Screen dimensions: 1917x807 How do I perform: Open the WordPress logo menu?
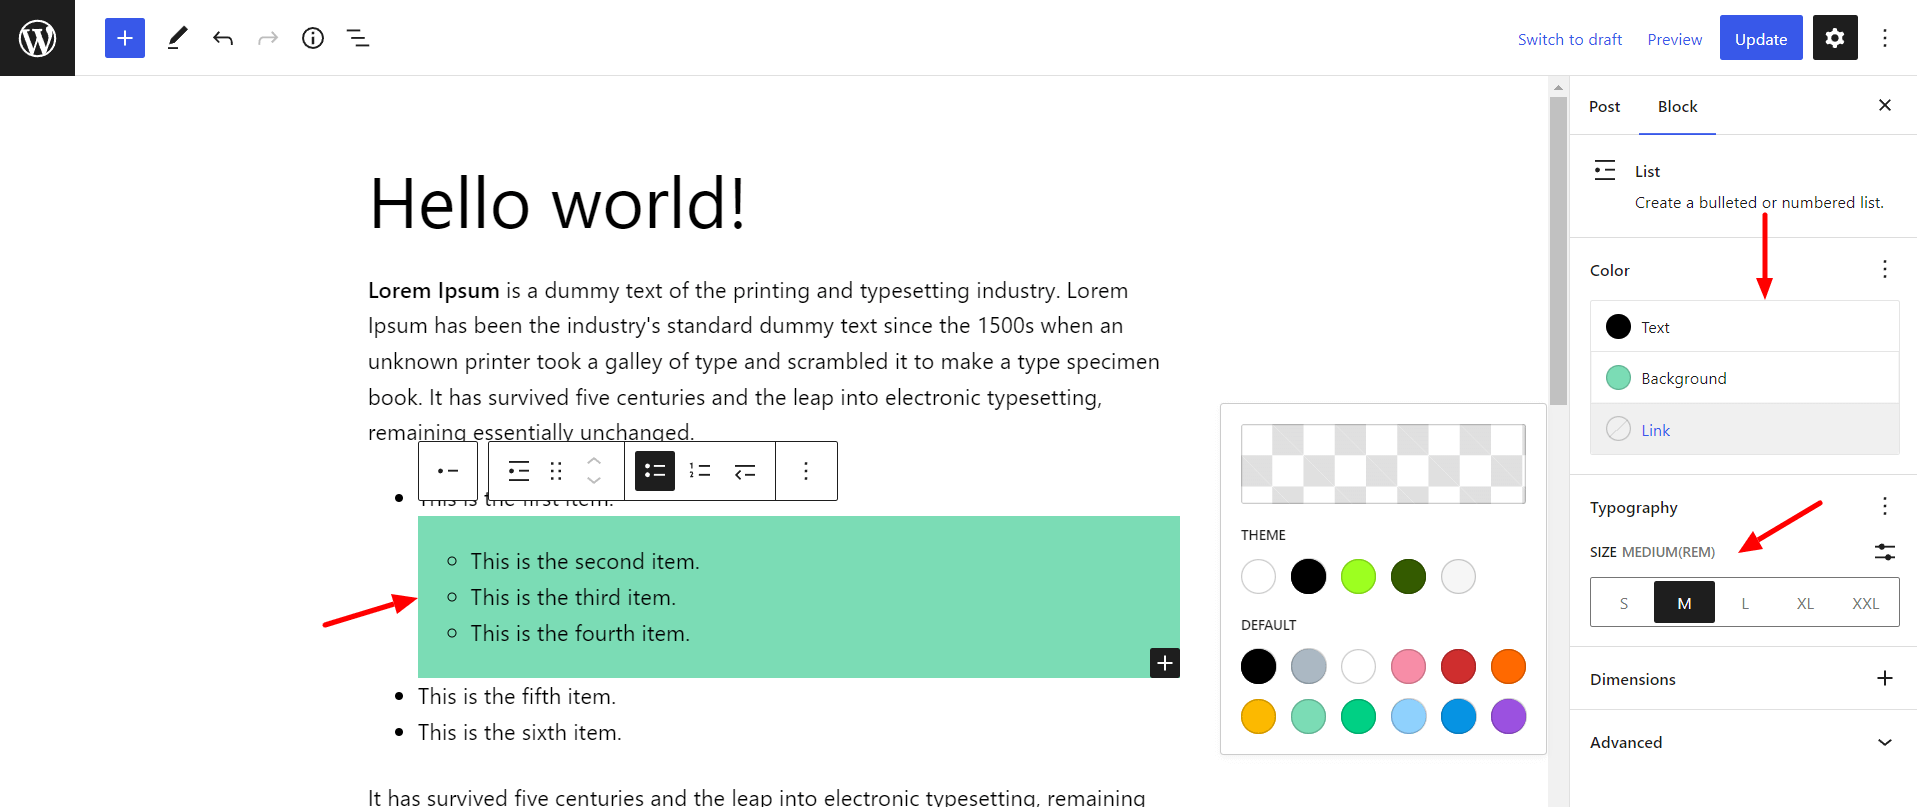tap(37, 38)
